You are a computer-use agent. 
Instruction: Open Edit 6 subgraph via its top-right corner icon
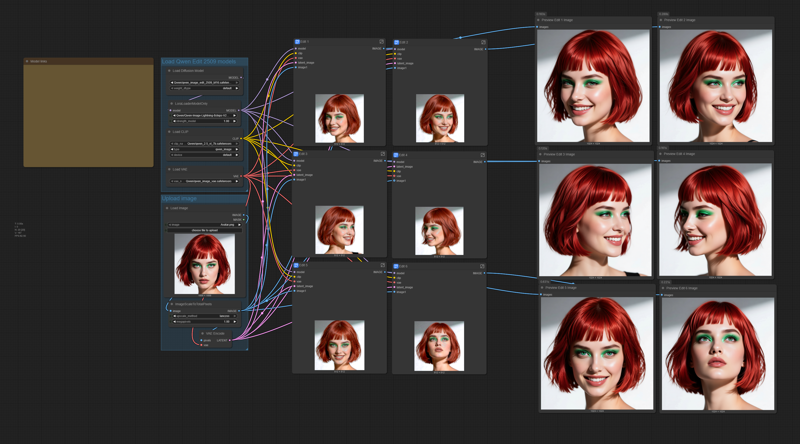click(x=482, y=267)
